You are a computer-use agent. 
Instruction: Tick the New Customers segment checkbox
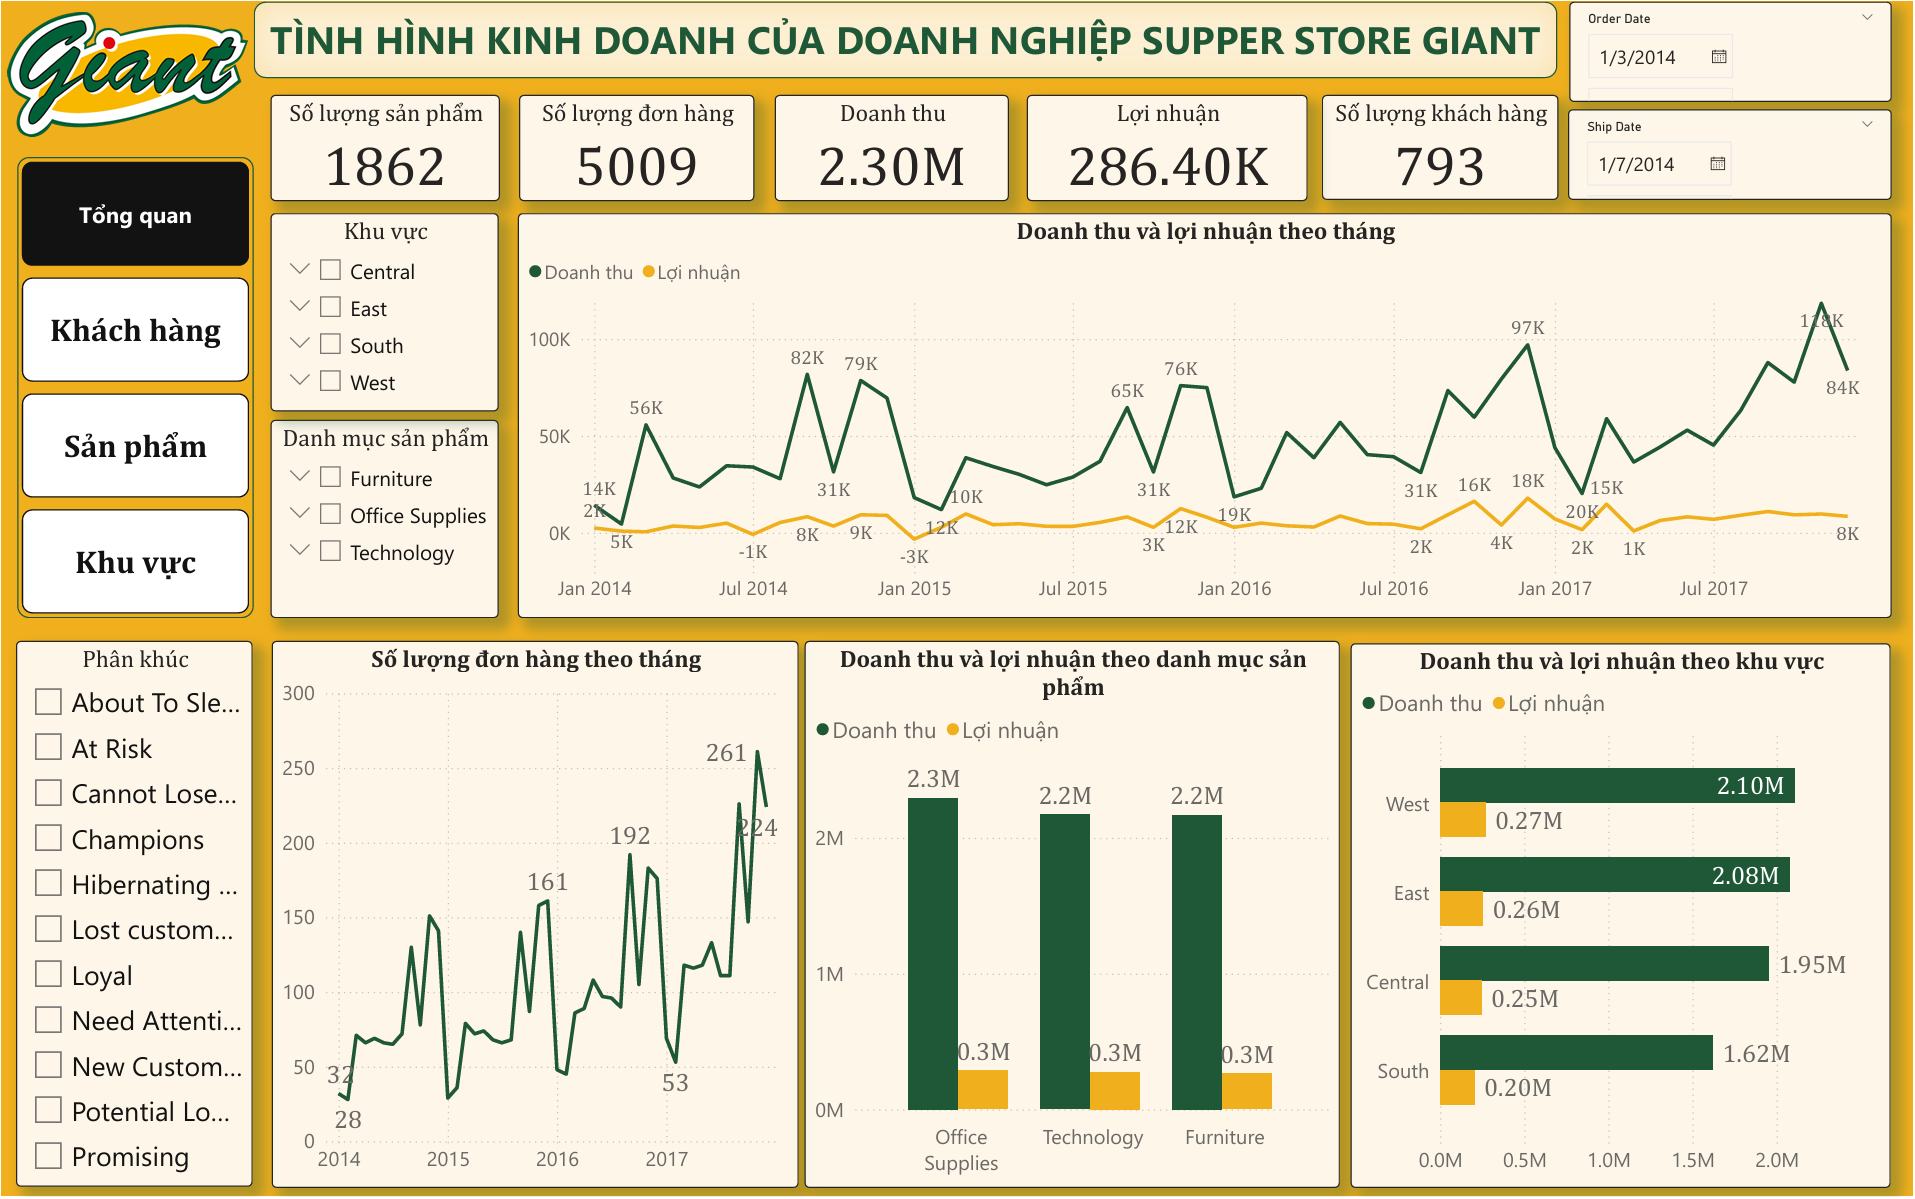(48, 1065)
